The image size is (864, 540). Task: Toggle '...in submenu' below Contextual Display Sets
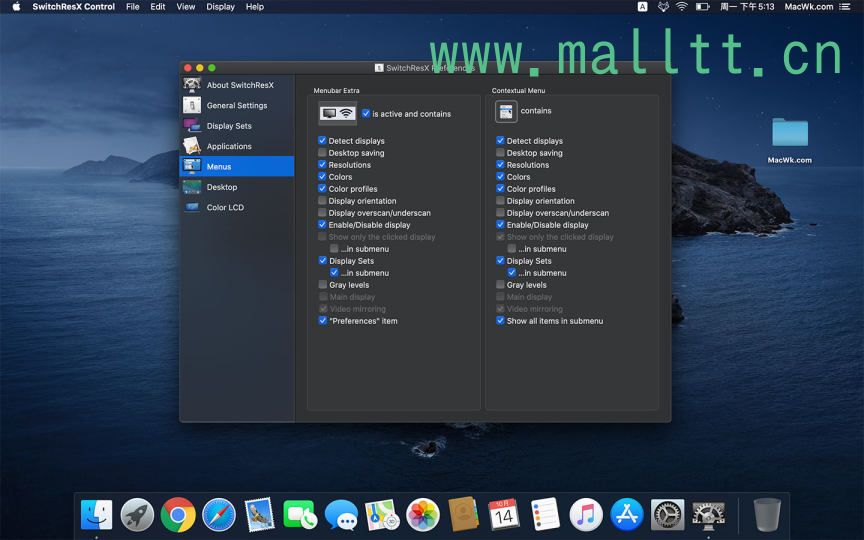[512, 272]
